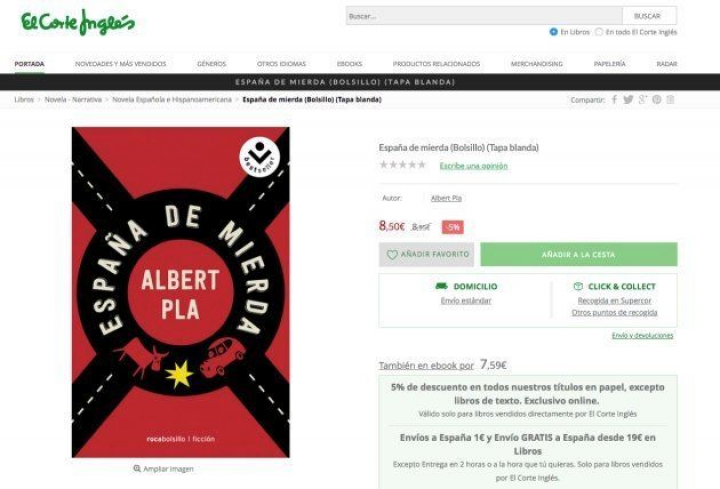This screenshot has width=720, height=489.
Task: Open the Otros Idiomas menu
Action: [x=281, y=64]
